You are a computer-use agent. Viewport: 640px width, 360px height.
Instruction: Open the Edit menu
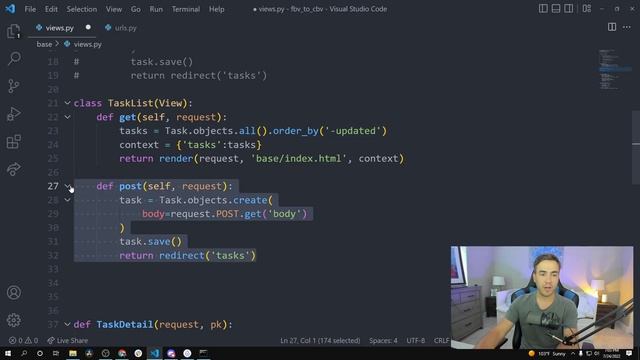[x=51, y=9]
